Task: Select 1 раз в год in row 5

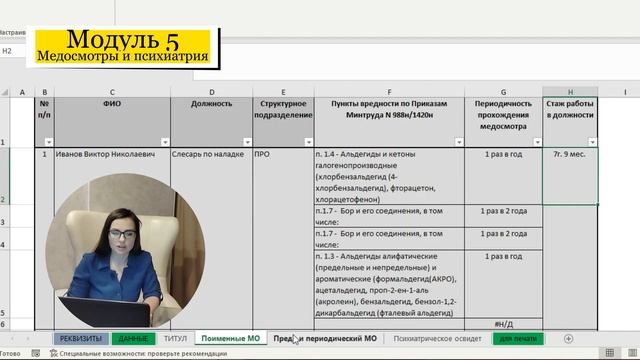Action: click(x=503, y=284)
